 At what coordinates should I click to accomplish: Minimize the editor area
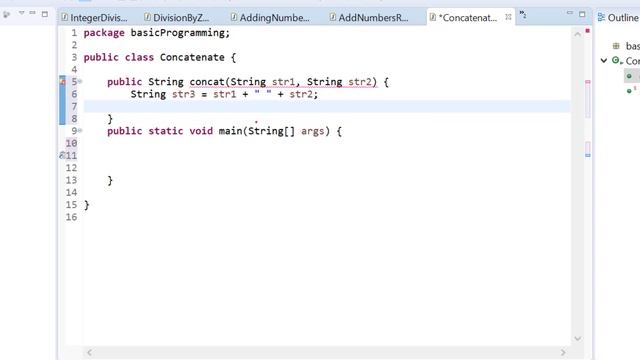pos(570,13)
